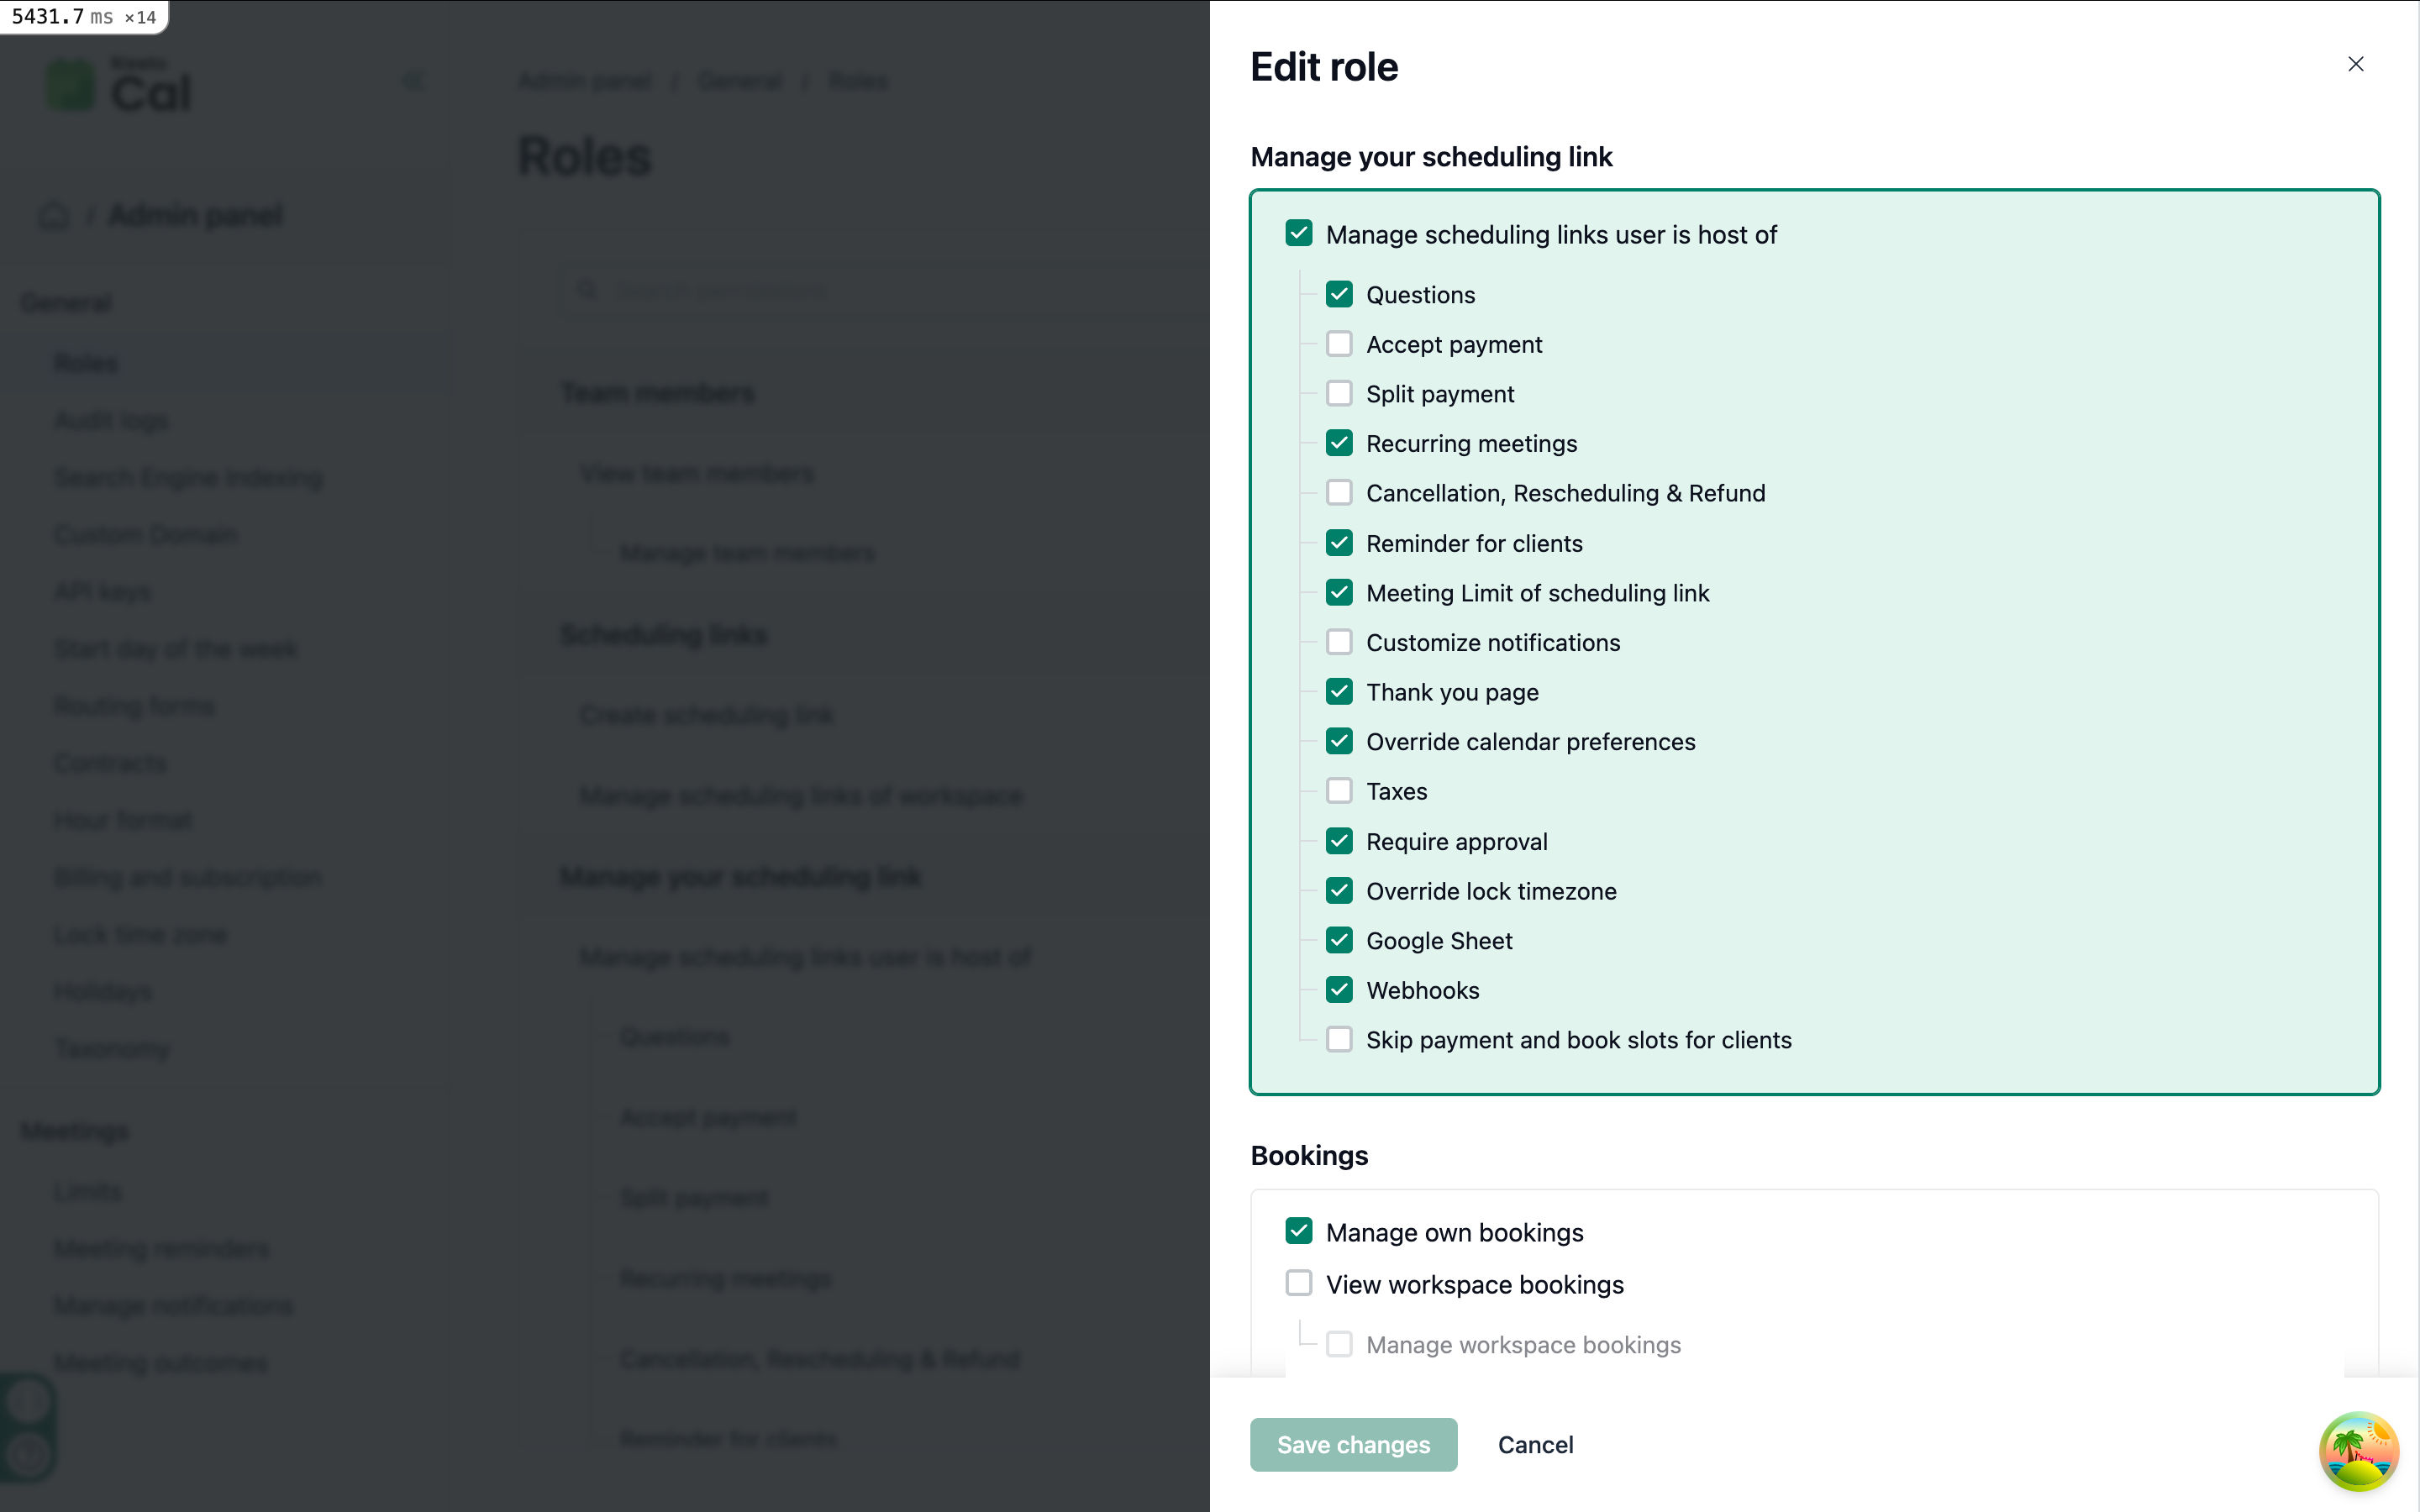Enable Cancellation, Rescheduling & Refund checkbox

point(1339,493)
